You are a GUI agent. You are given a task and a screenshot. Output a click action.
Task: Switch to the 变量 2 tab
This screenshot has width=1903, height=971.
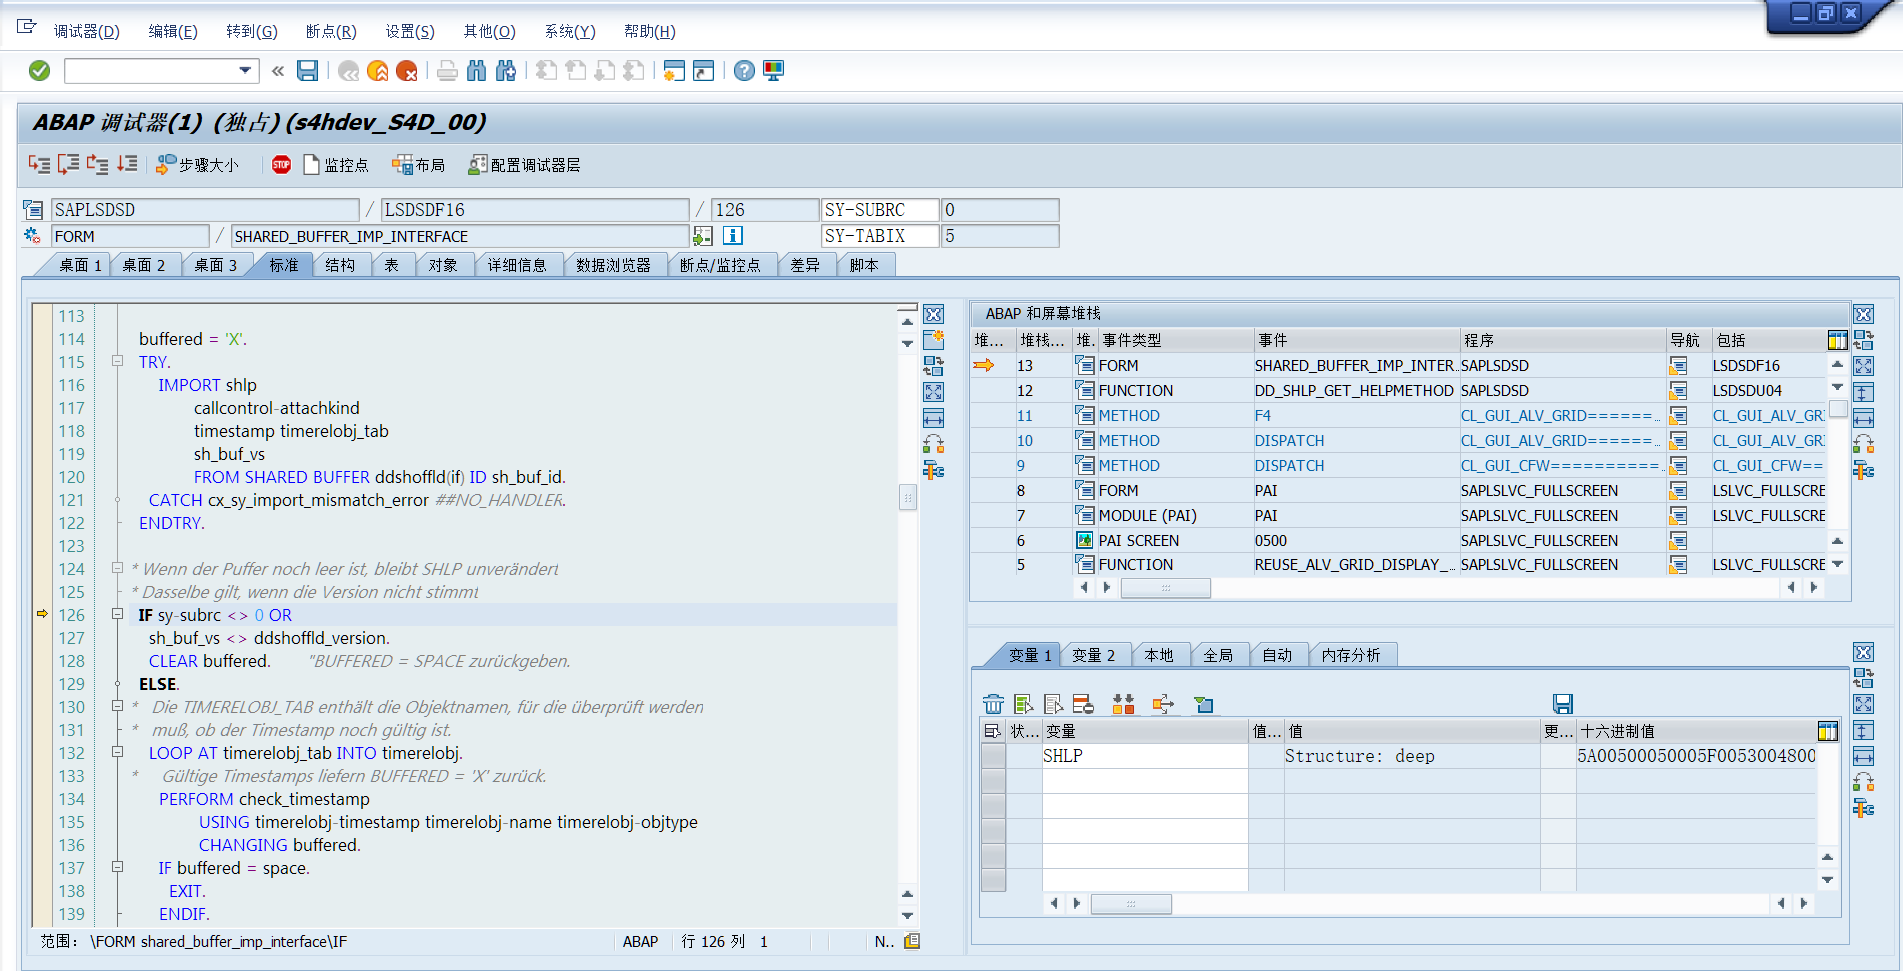(x=1096, y=654)
